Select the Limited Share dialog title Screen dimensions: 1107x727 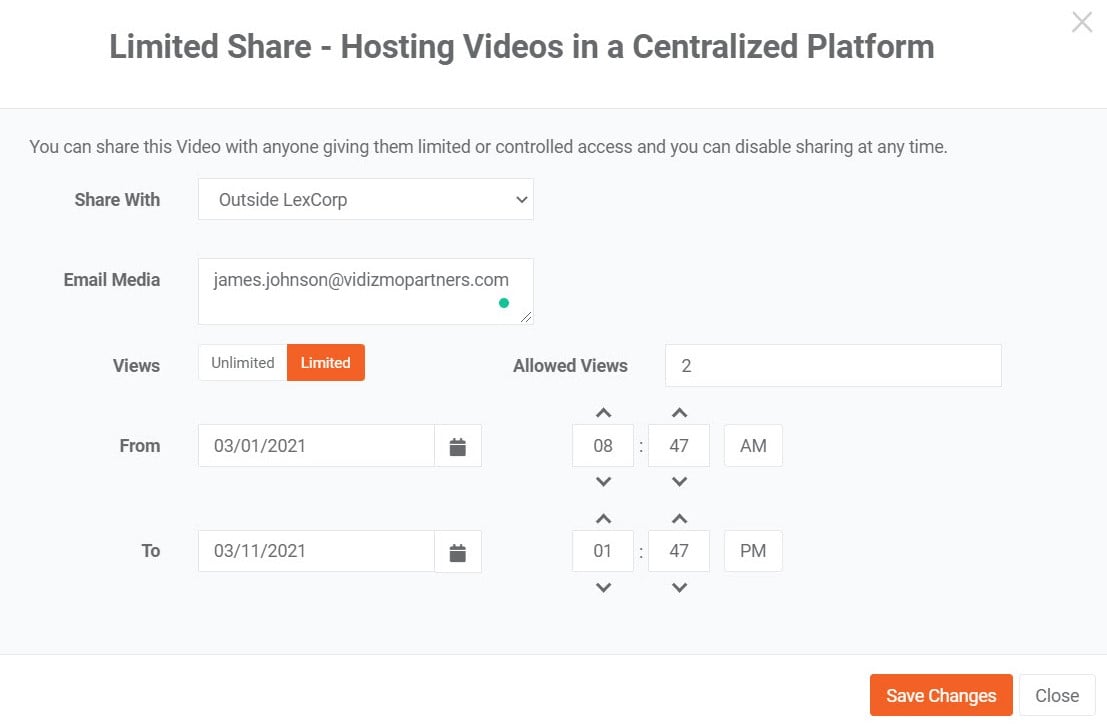pyautogui.click(x=522, y=46)
